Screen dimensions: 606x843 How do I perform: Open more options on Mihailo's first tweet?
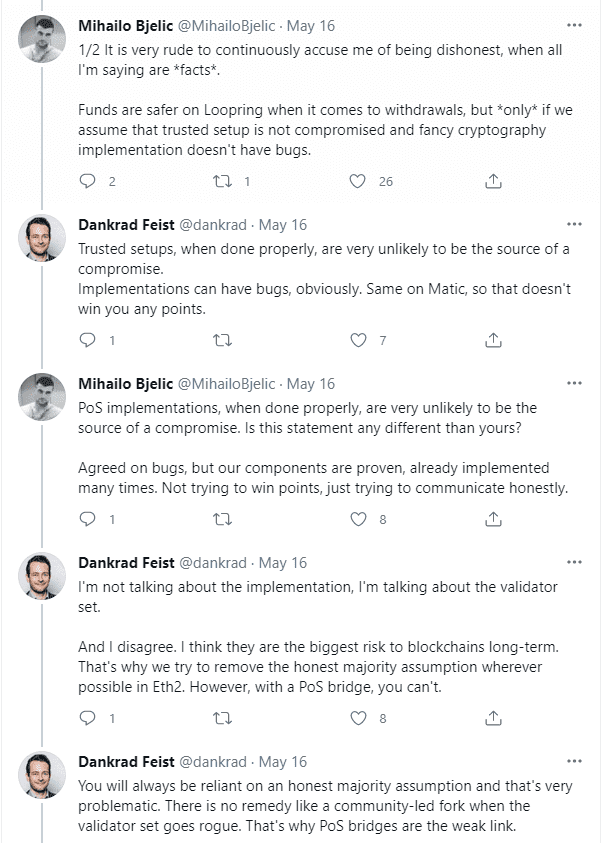tap(574, 25)
